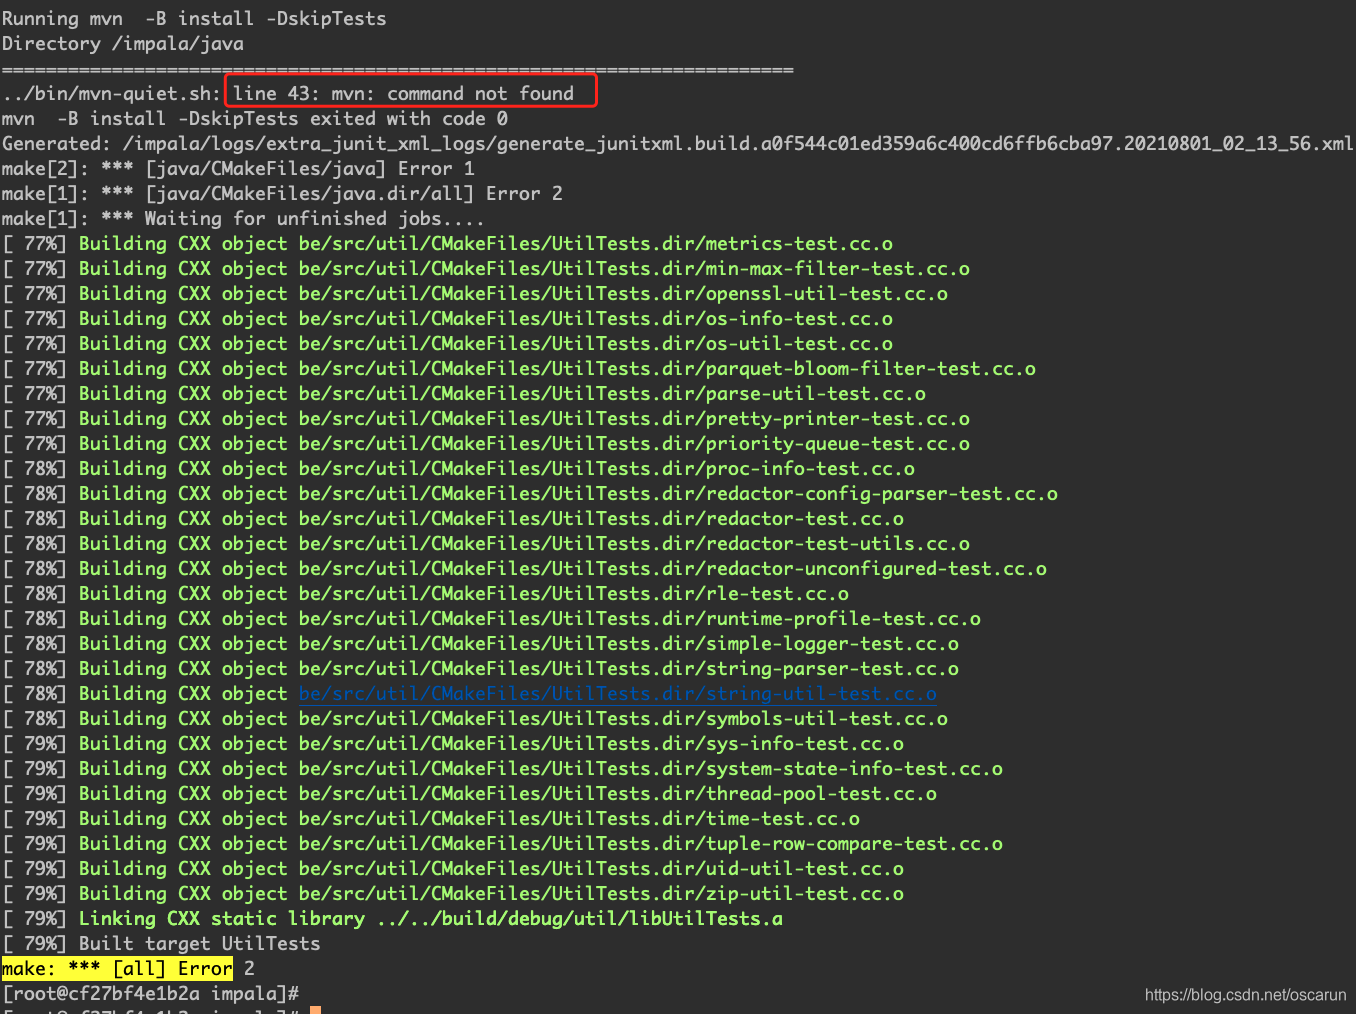The height and width of the screenshot is (1014, 1356).
Task: Click the sys-info-test.cc.o build line
Action: click(x=453, y=744)
